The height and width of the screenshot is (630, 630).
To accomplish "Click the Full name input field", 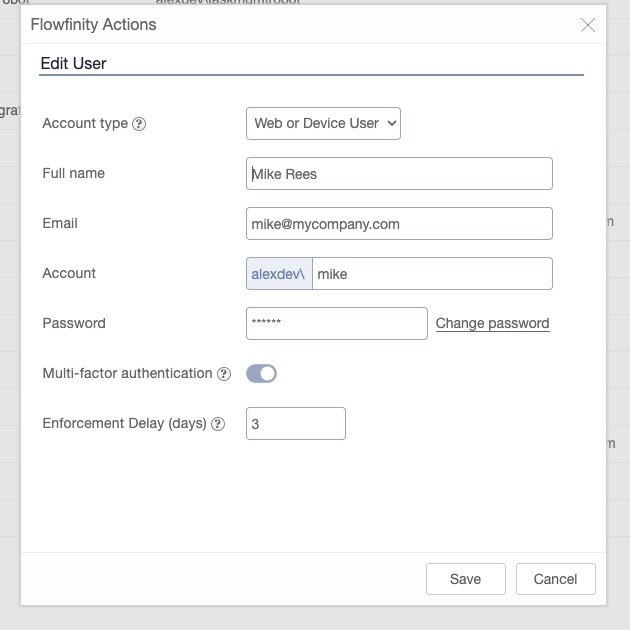I will (x=399, y=174).
